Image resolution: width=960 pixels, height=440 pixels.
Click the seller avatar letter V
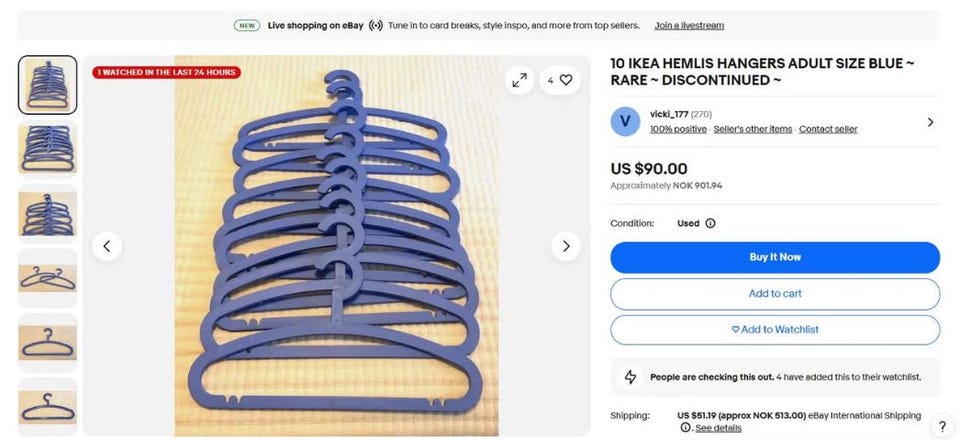[x=625, y=121]
